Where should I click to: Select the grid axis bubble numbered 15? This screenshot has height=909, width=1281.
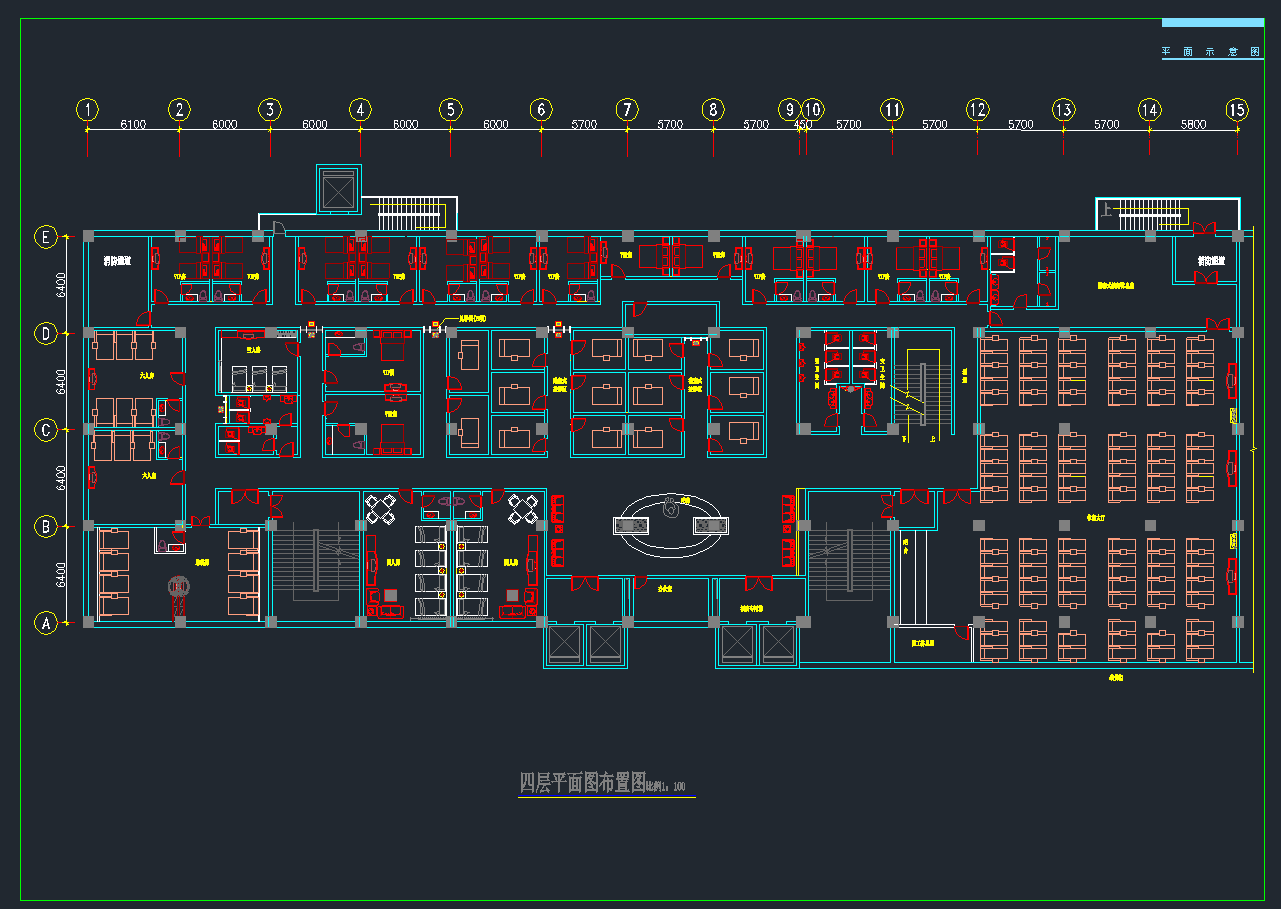tap(1237, 109)
